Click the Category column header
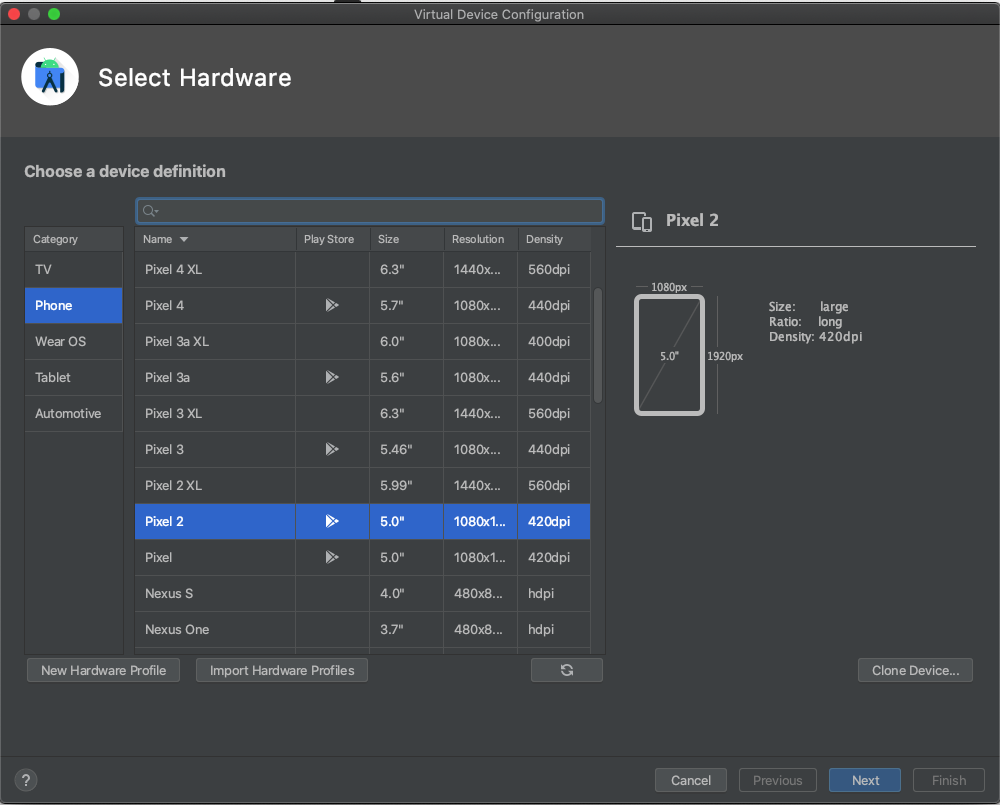This screenshot has height=805, width=1000. 73,239
